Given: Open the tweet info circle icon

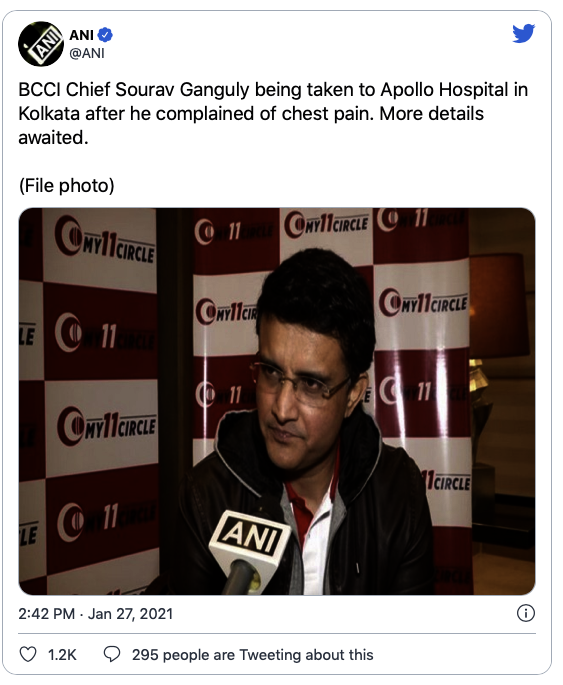Looking at the screenshot, I should [x=525, y=613].
